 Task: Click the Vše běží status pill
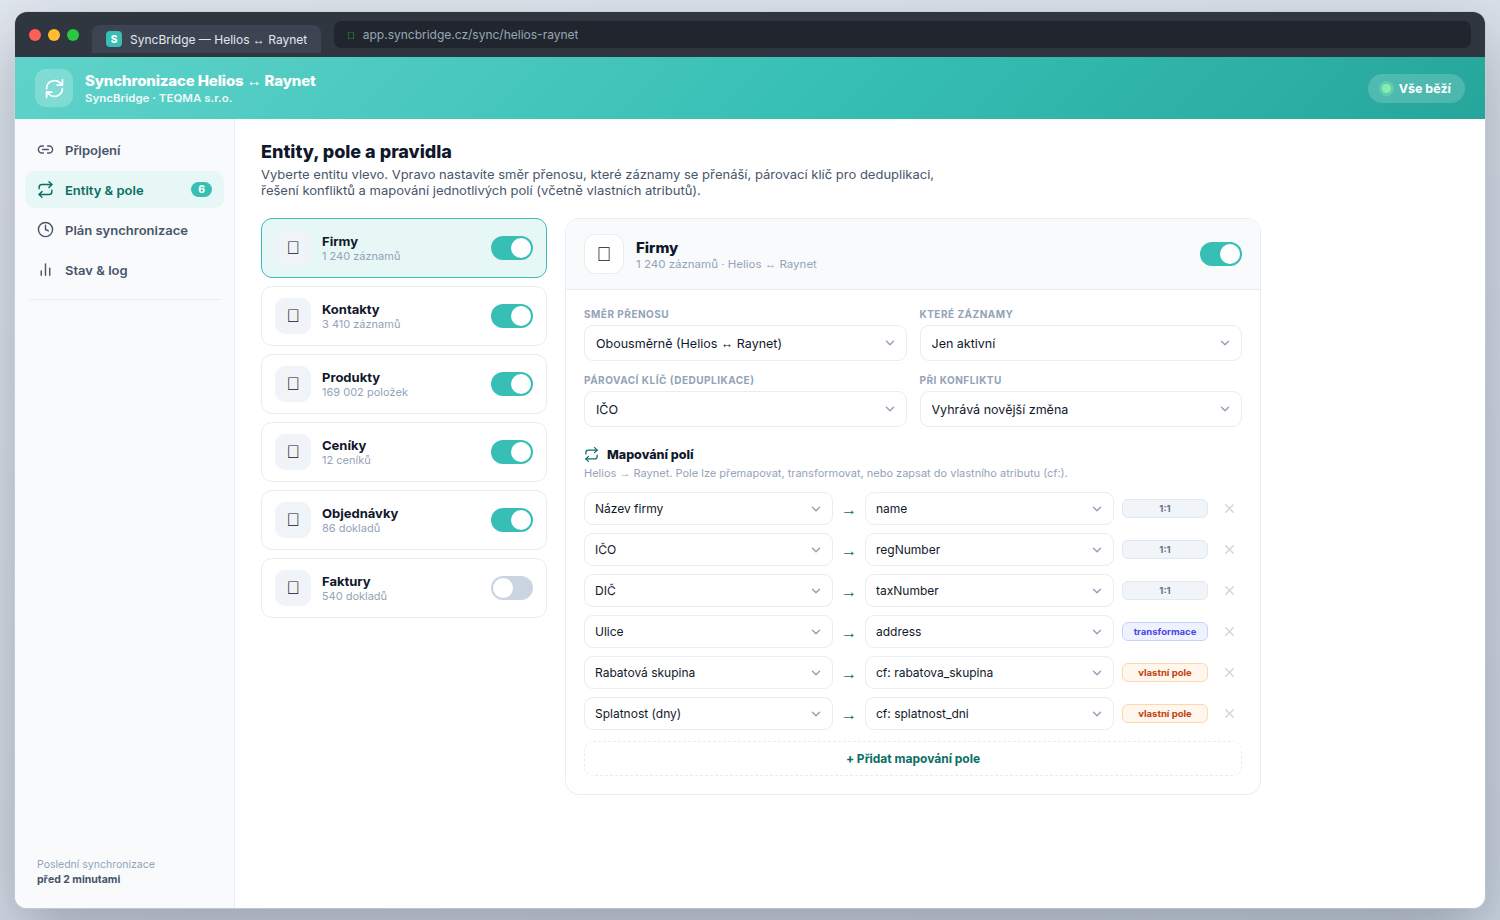click(1416, 88)
